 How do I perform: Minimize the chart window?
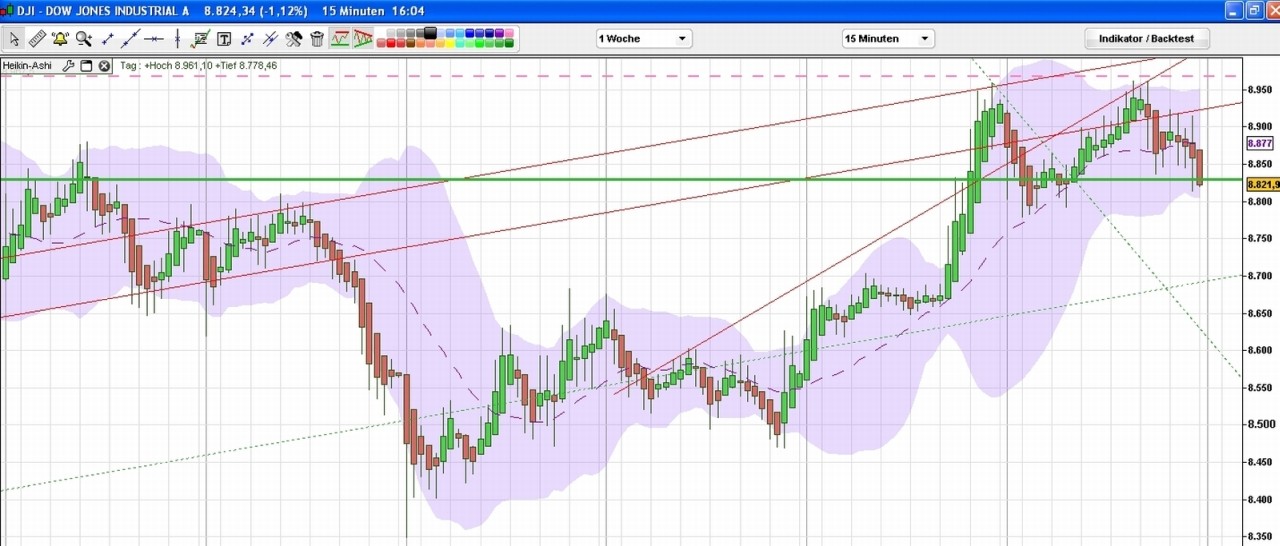tap(1234, 10)
